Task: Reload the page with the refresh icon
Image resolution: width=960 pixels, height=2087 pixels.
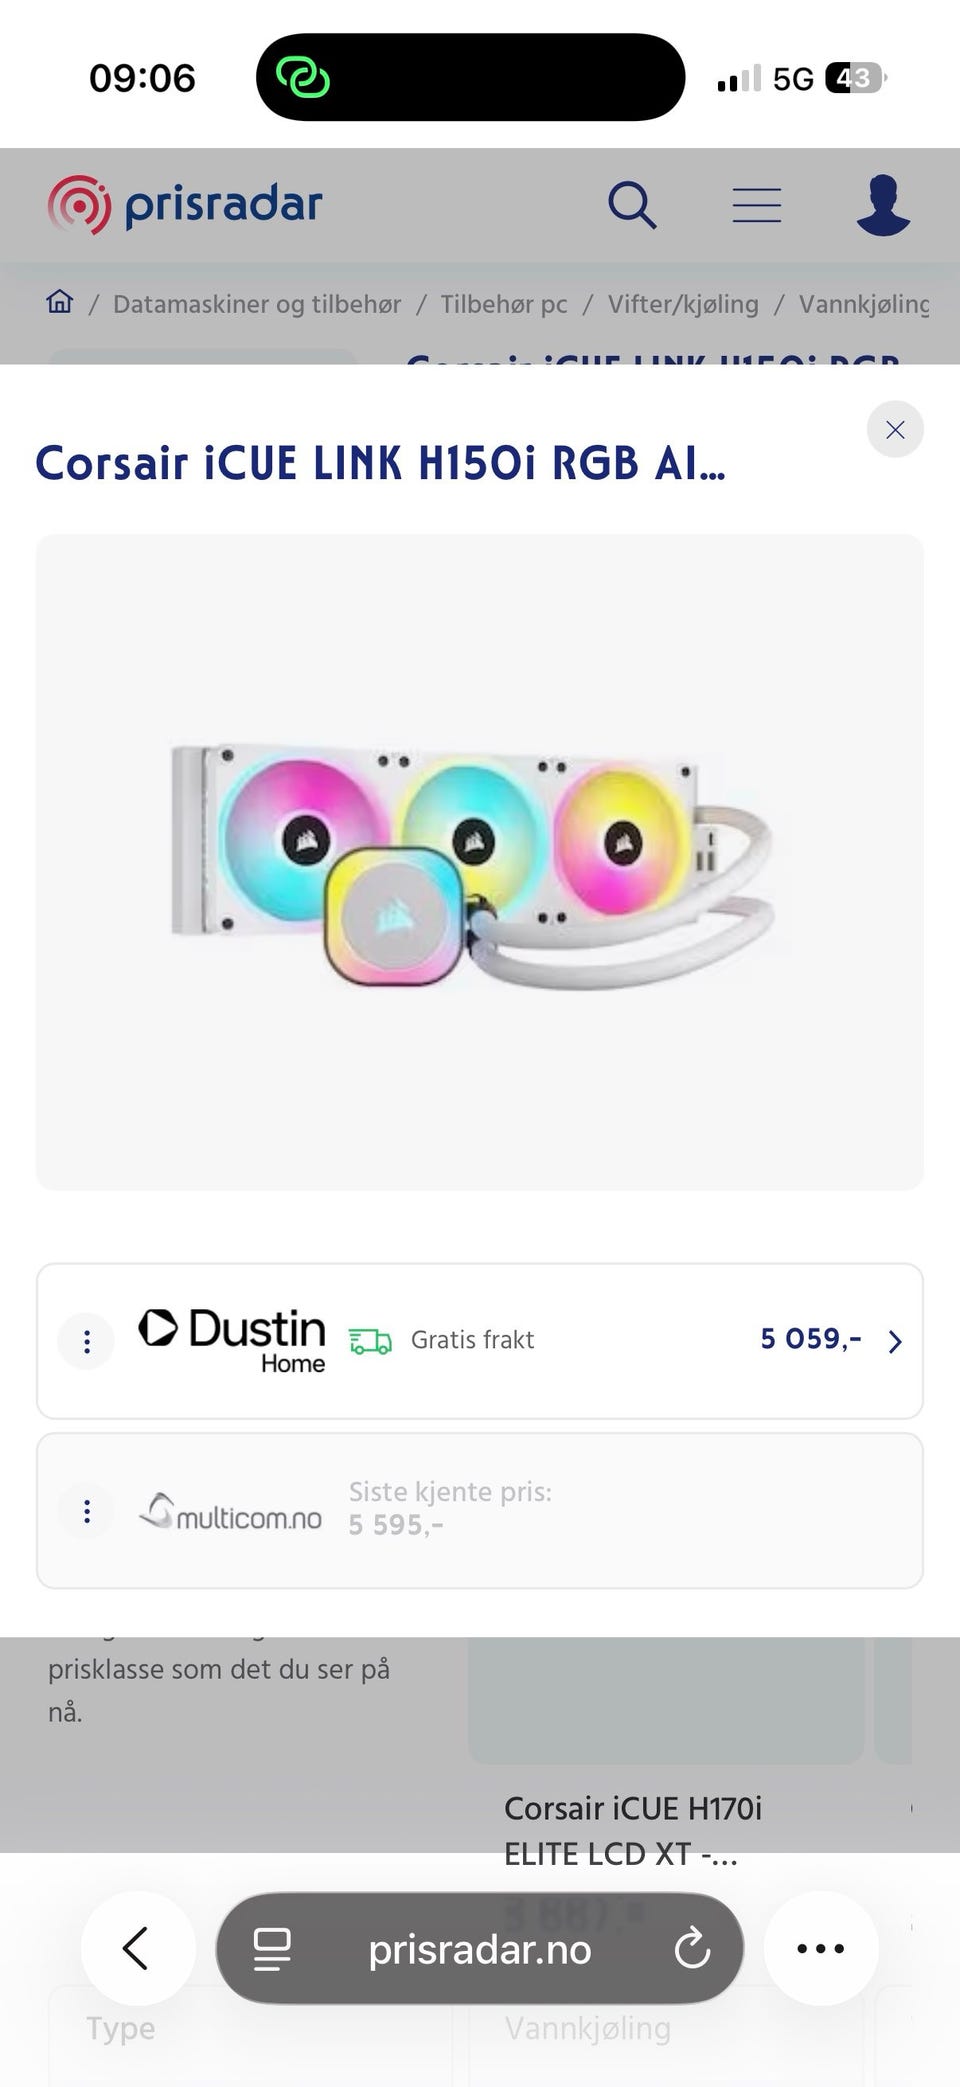Action: [x=692, y=1948]
